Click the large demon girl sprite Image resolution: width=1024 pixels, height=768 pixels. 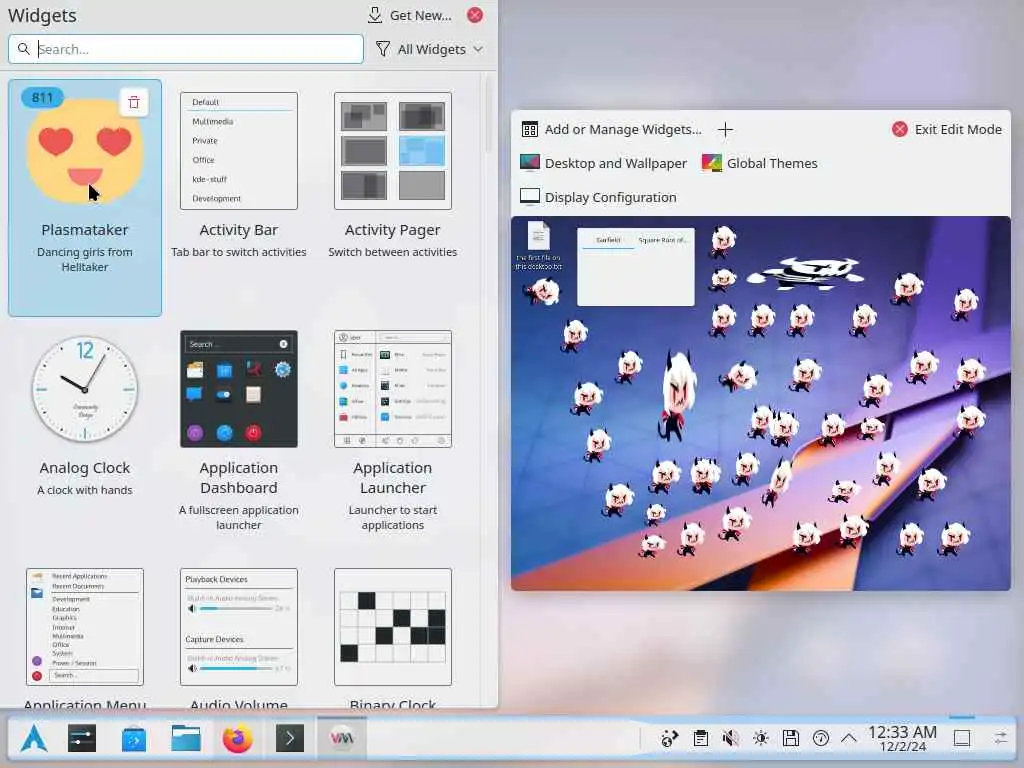pyautogui.click(x=676, y=395)
